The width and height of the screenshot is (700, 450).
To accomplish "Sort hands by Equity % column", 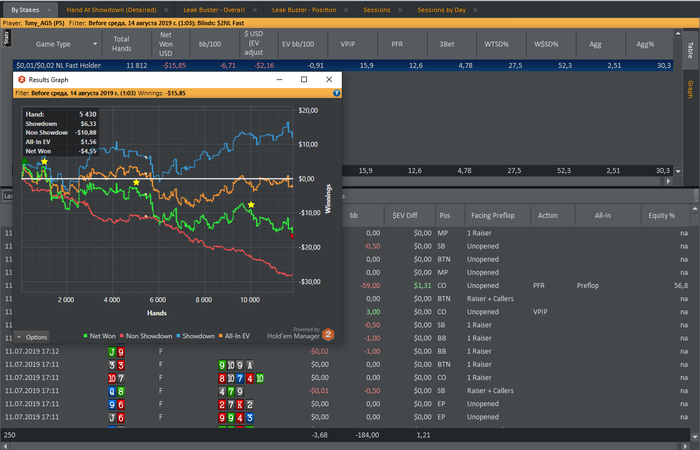I will (x=661, y=215).
